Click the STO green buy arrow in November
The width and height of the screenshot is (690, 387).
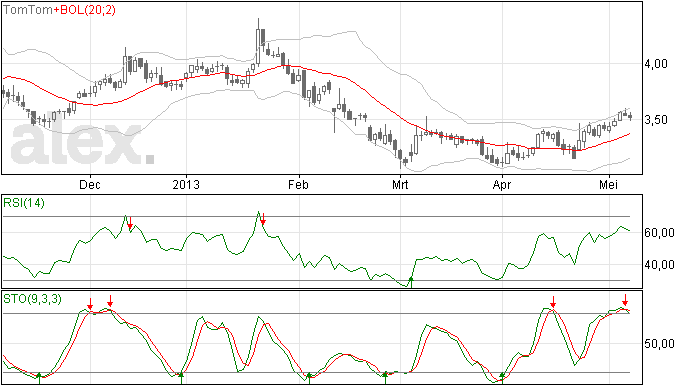click(x=39, y=378)
